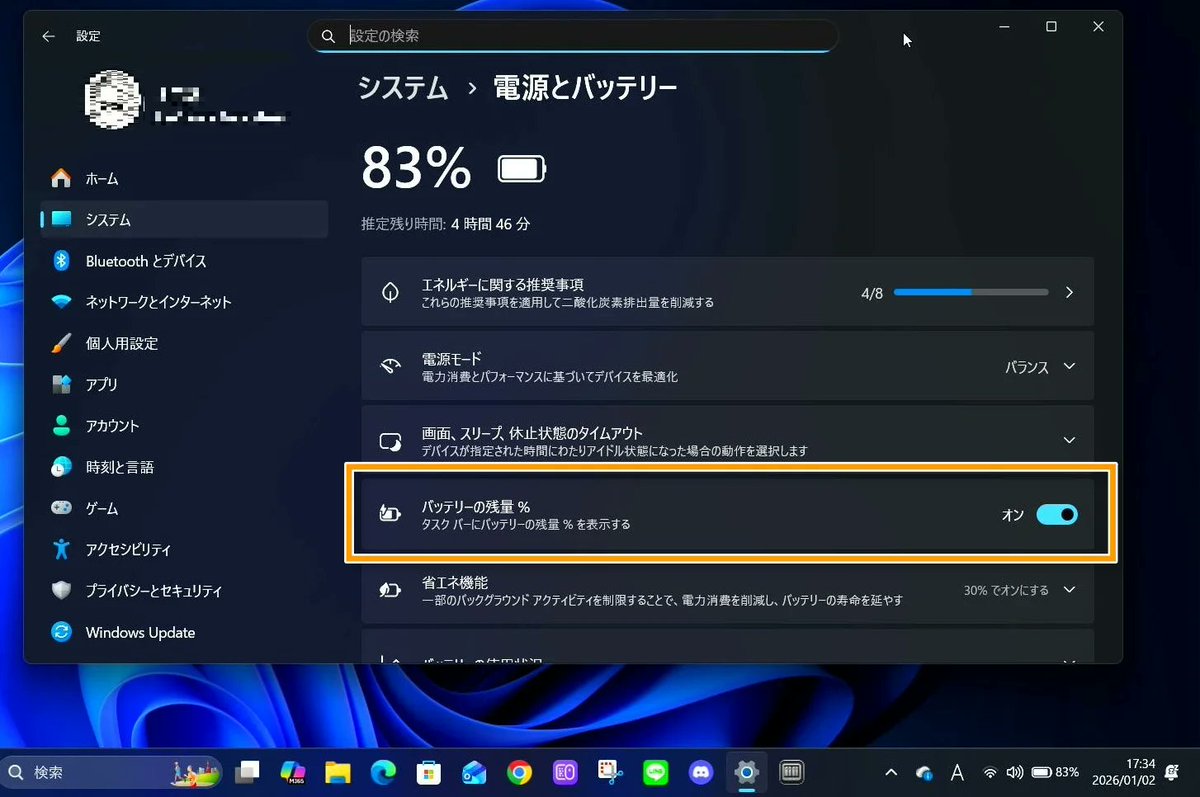Click the 設定の検索 search field
Viewport: 1200px width, 797px height.
(x=572, y=36)
